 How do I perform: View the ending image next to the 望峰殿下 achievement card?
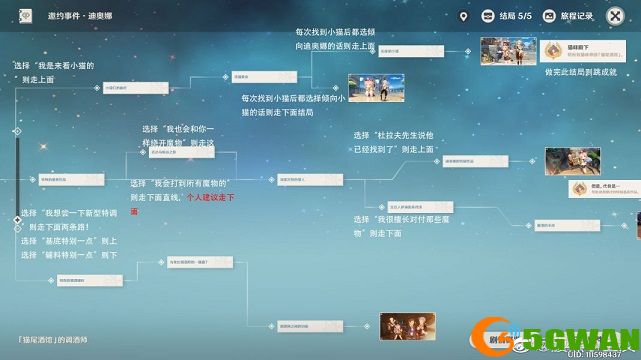tap(509, 51)
